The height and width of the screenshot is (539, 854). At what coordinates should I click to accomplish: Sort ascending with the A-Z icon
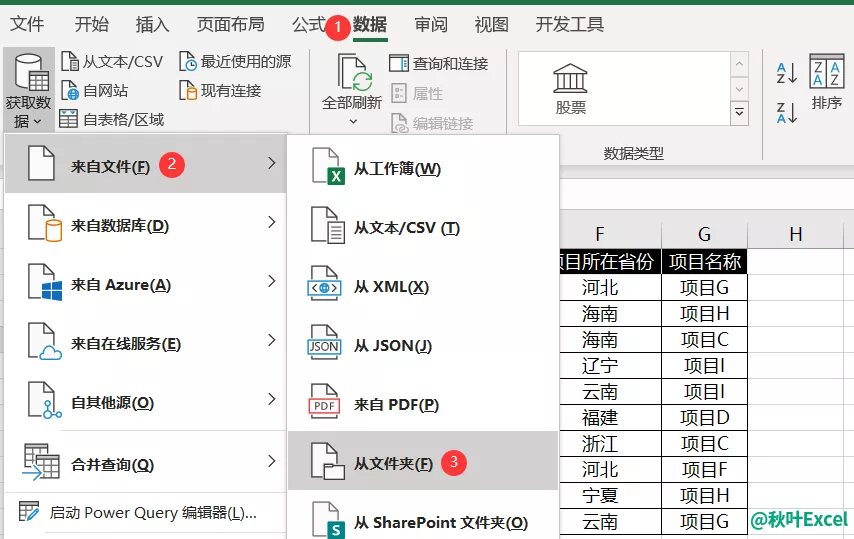(787, 73)
